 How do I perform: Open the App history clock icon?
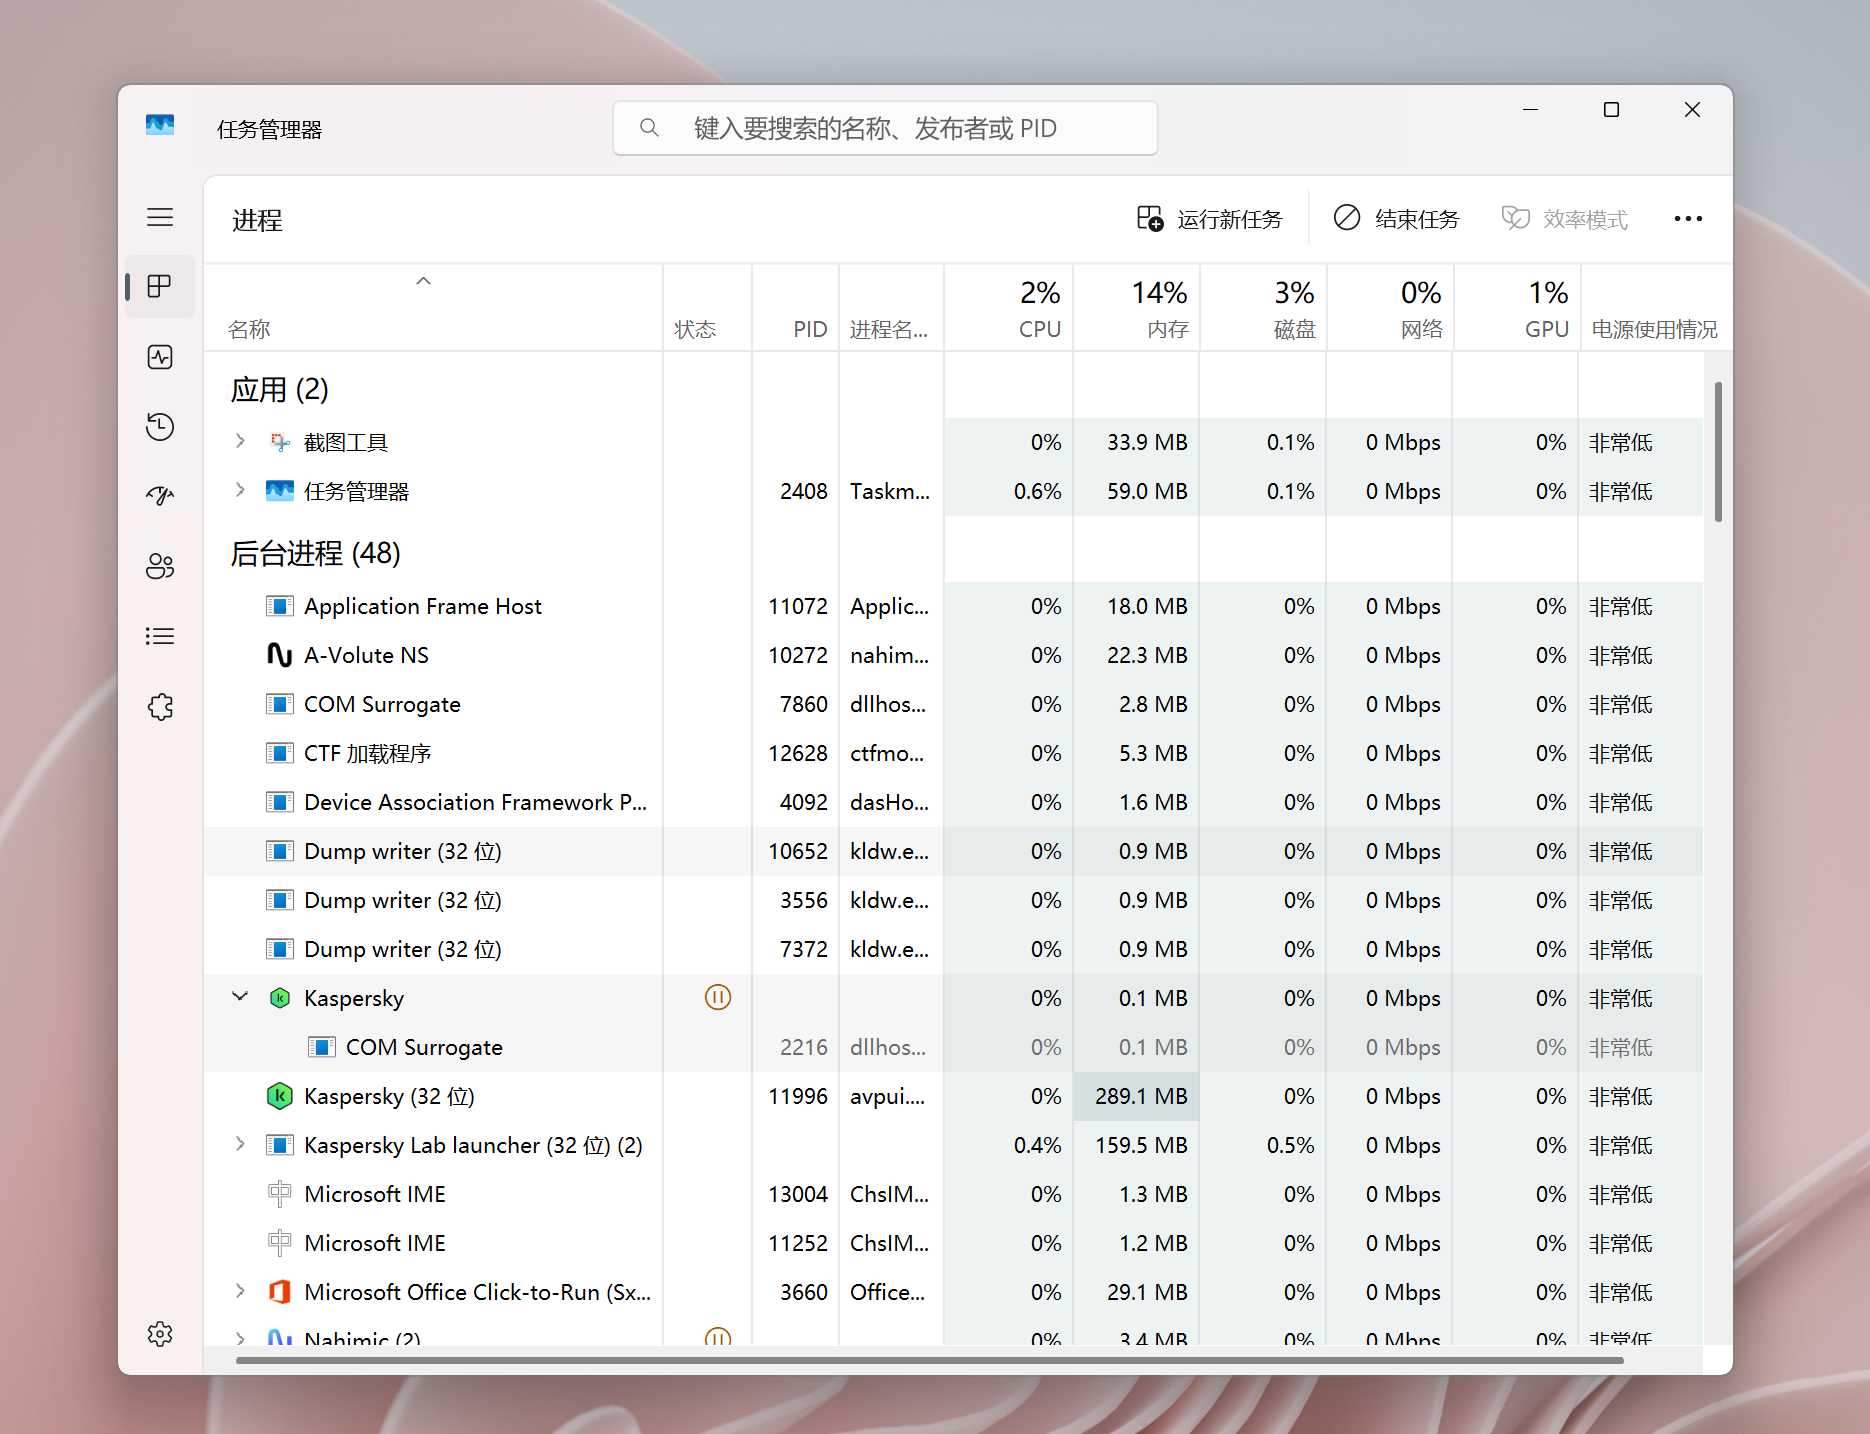tap(160, 427)
